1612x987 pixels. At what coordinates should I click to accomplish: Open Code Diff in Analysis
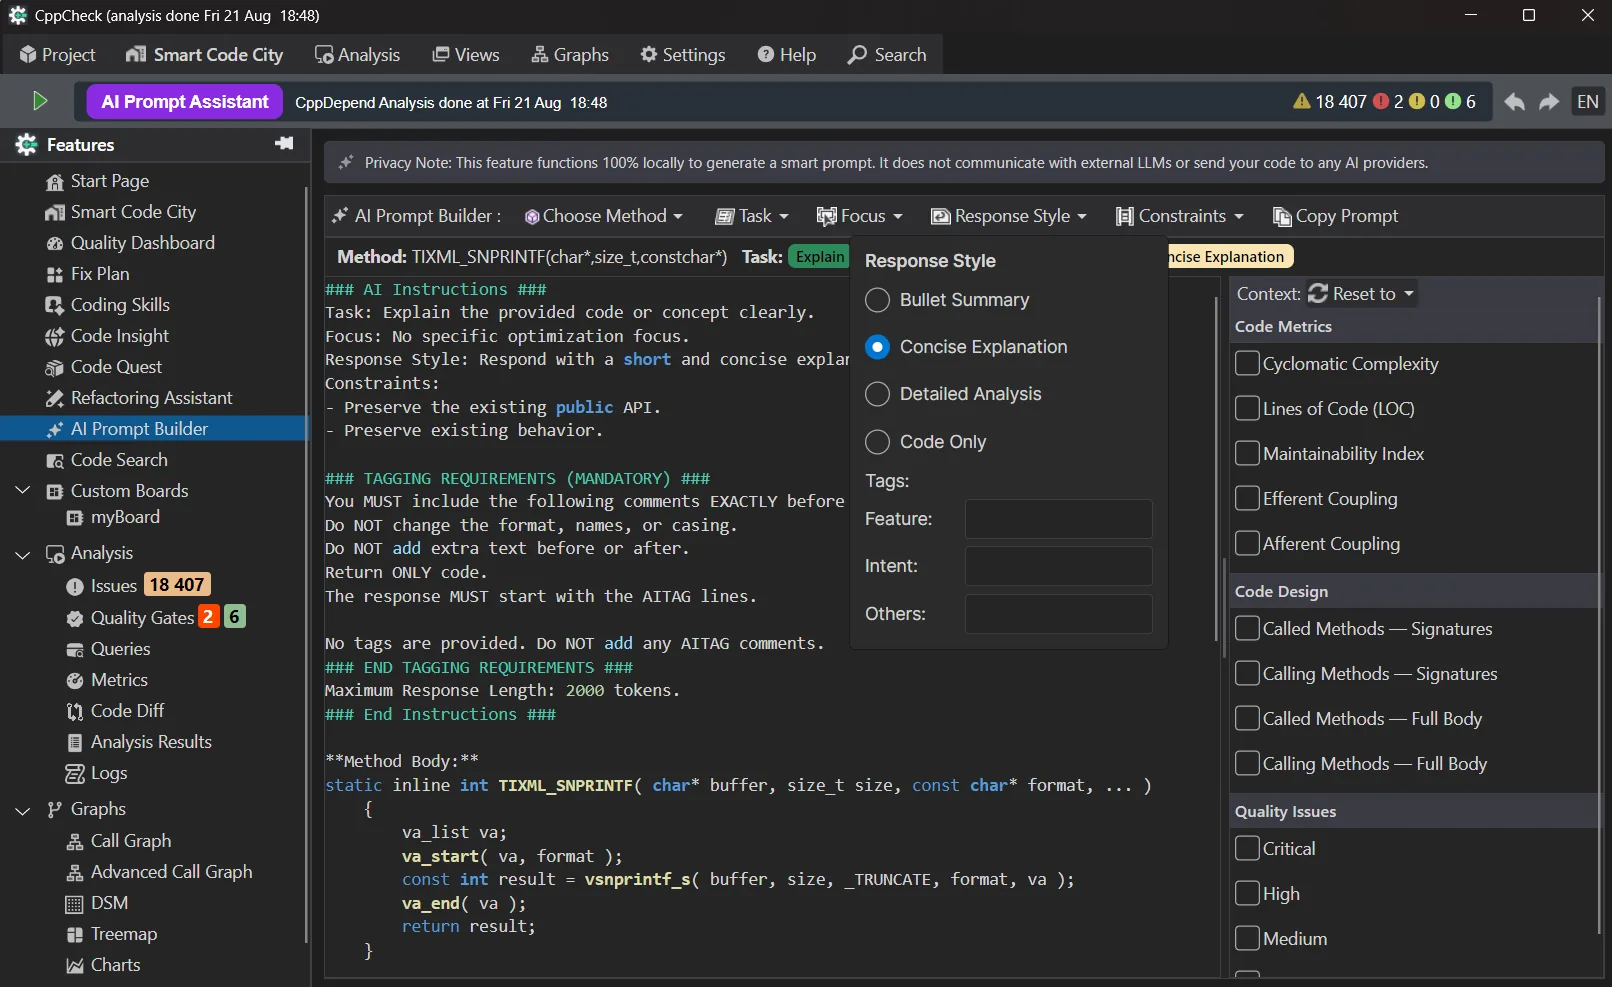(x=115, y=711)
